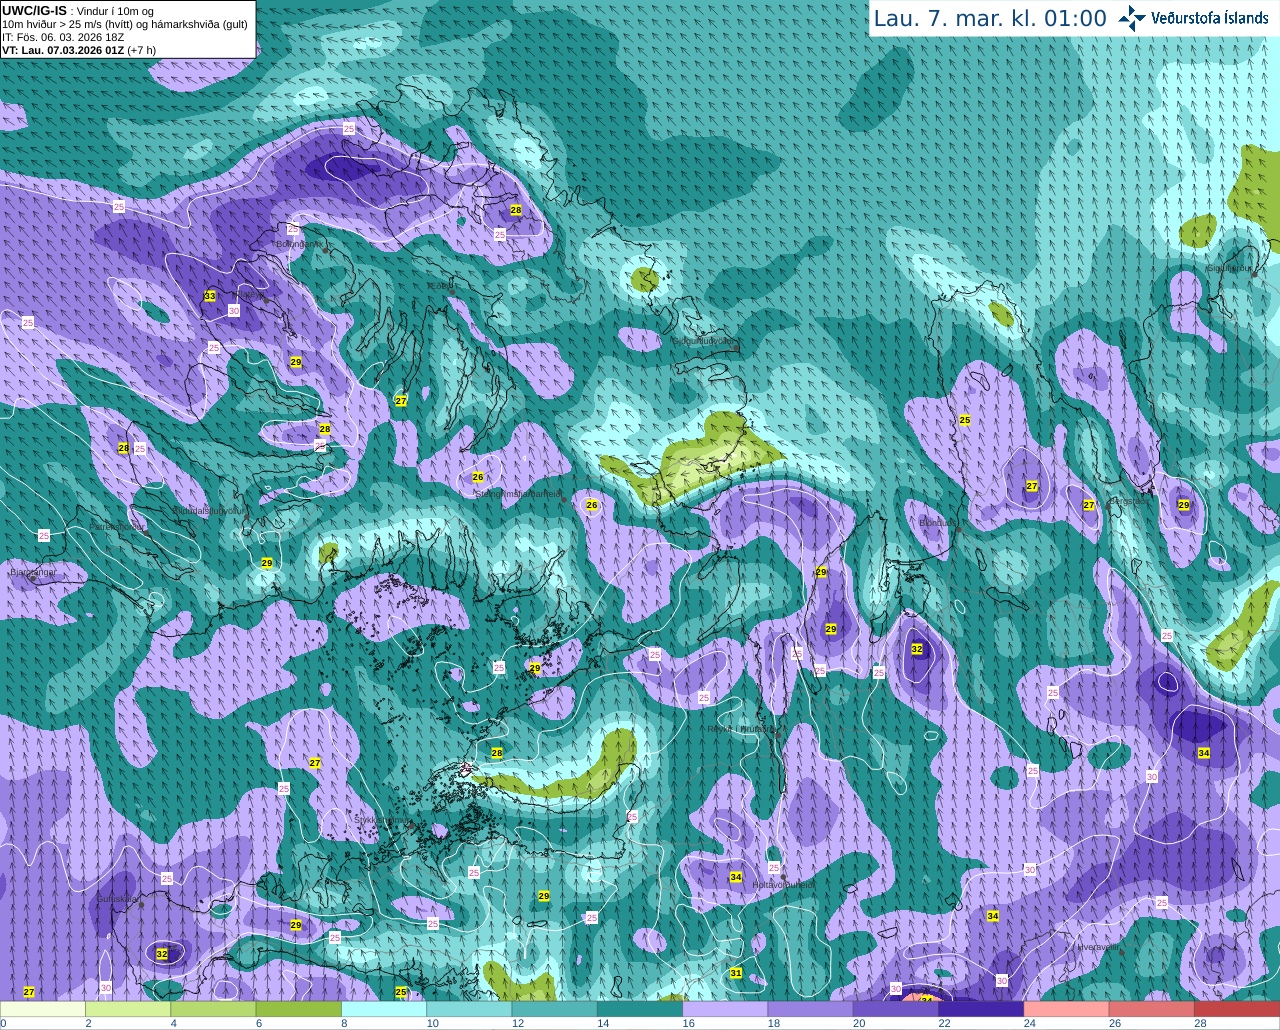Select the 8–10 m/s pale cyan legend swatch
Image resolution: width=1280 pixels, height=1030 pixels.
(384, 1009)
